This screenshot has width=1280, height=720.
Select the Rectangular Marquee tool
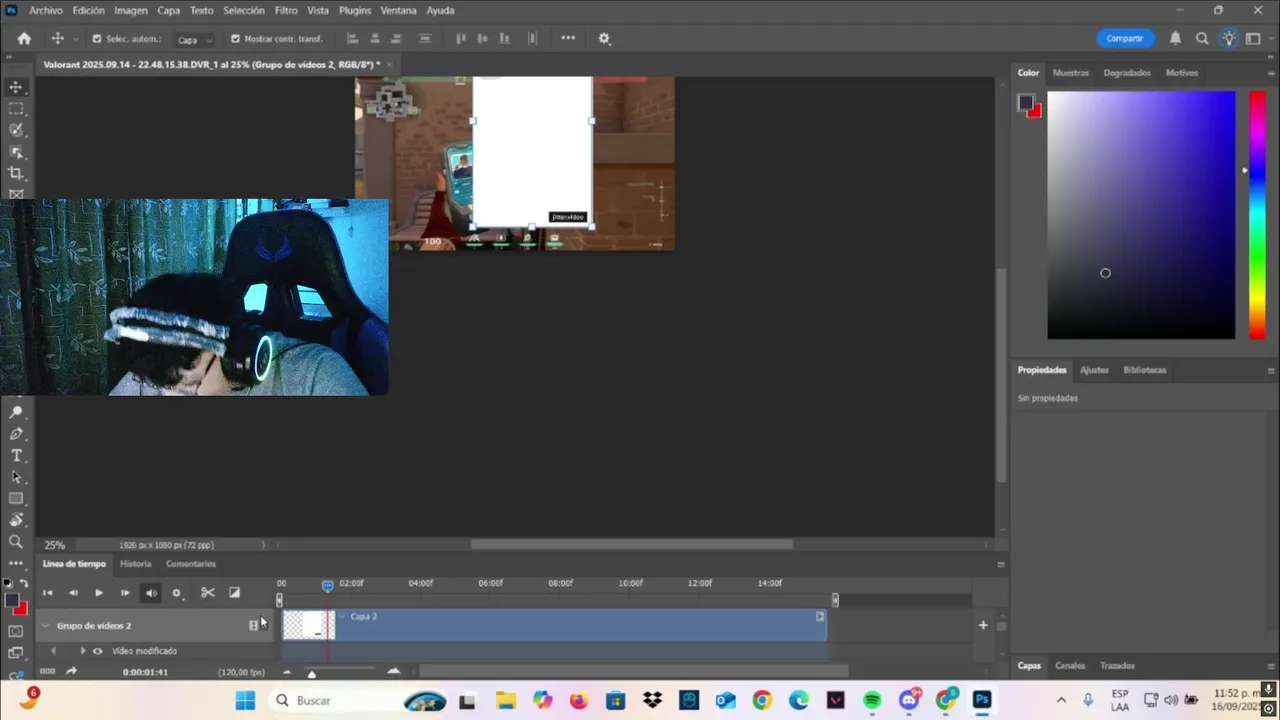click(x=16, y=108)
